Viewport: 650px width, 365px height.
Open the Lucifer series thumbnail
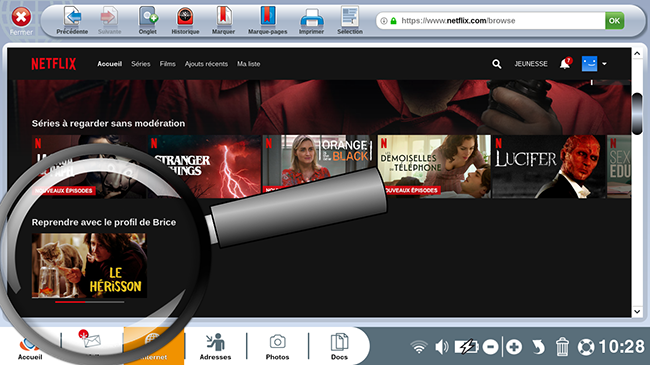(549, 166)
